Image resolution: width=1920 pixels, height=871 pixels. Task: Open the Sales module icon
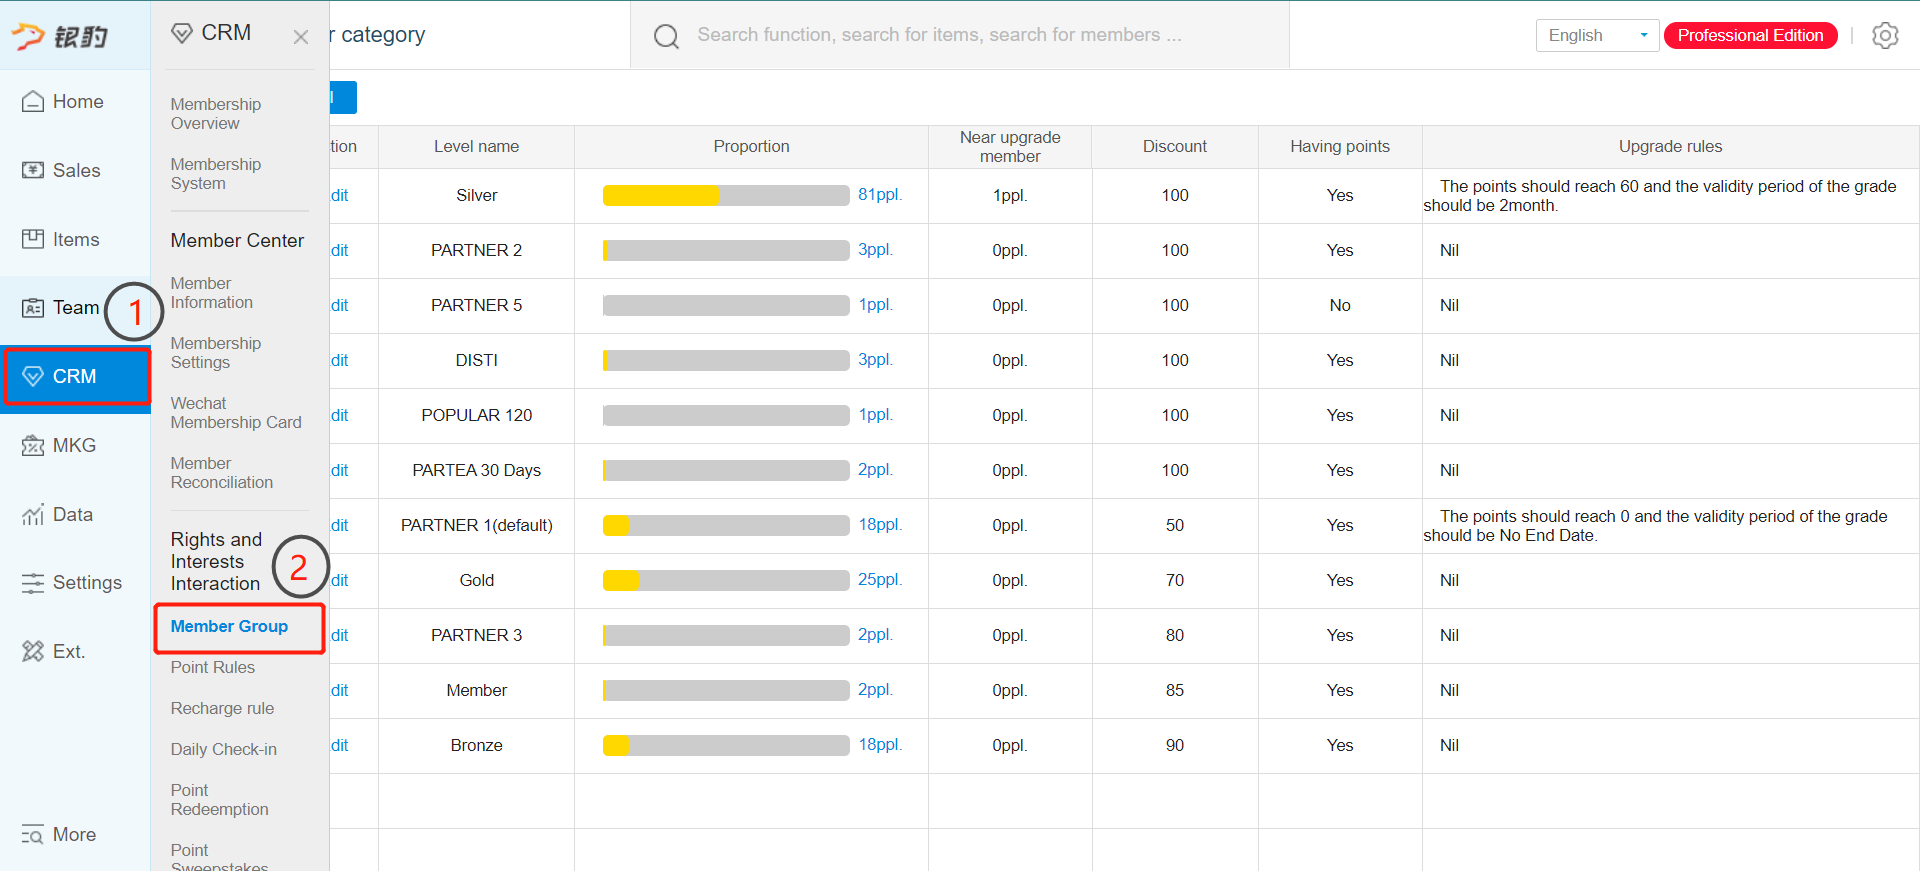(x=33, y=170)
